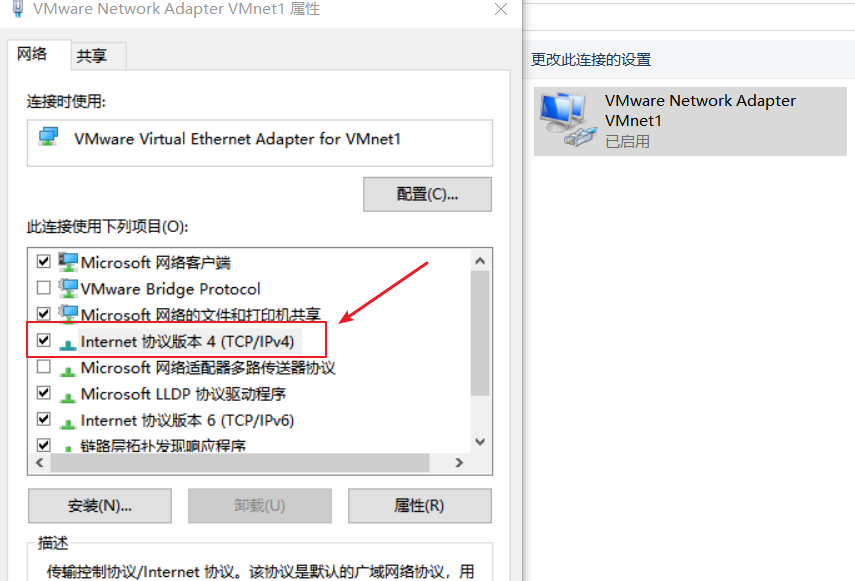Image resolution: width=855 pixels, height=581 pixels.
Task: Click the Microsoft 网络客户端 item icon
Action: coord(68,262)
